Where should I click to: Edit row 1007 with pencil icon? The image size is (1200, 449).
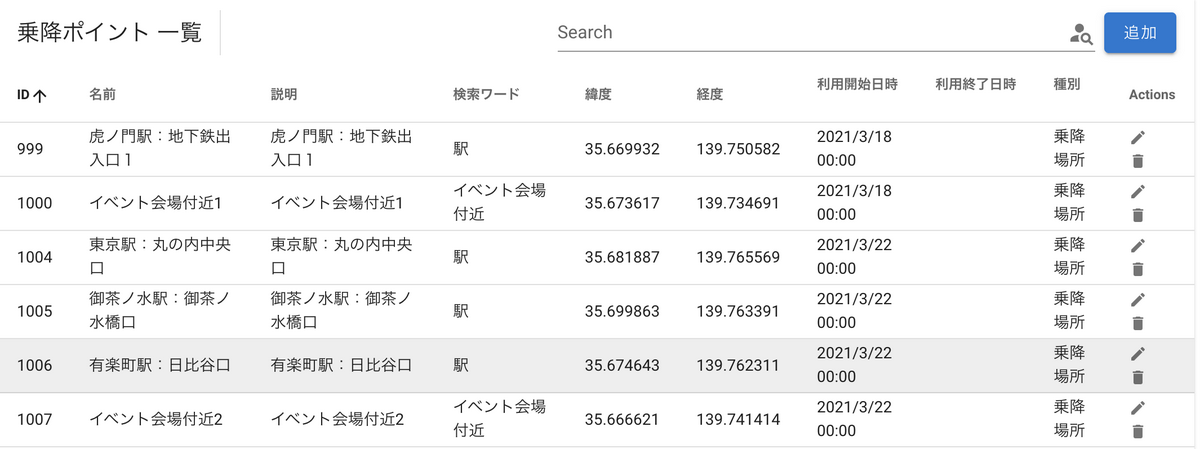(1137, 407)
